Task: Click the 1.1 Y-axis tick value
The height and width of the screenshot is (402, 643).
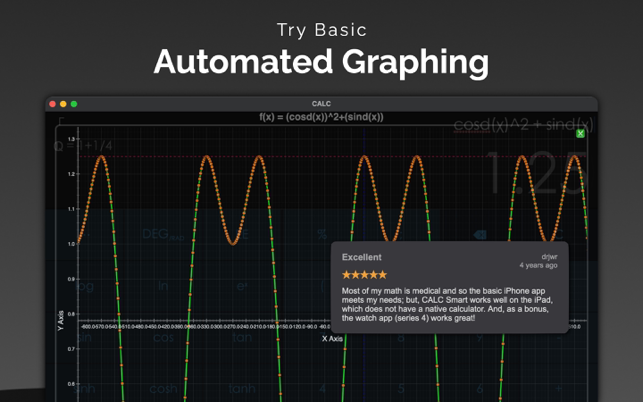Action: 71,209
